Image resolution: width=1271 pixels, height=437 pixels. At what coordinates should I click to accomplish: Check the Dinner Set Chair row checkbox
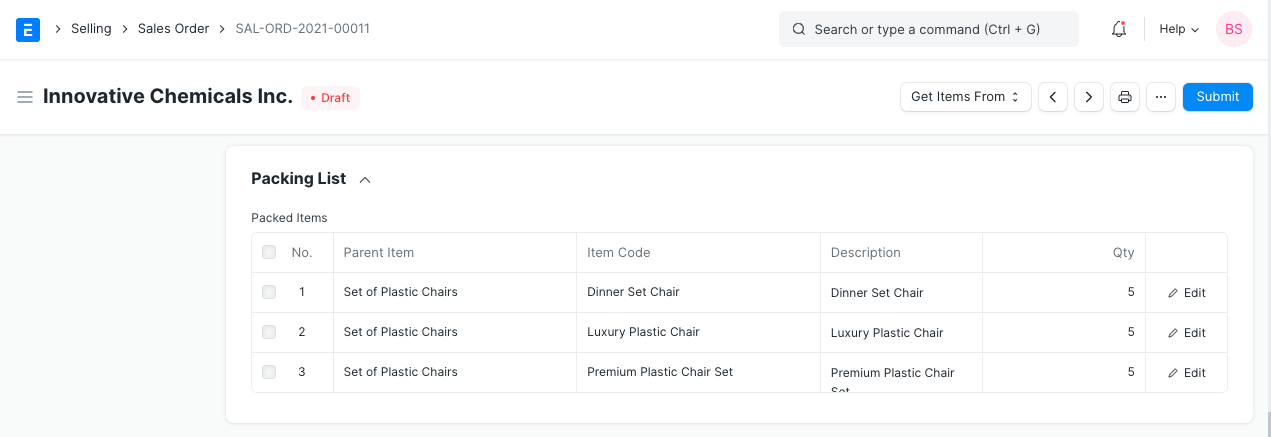tap(269, 292)
